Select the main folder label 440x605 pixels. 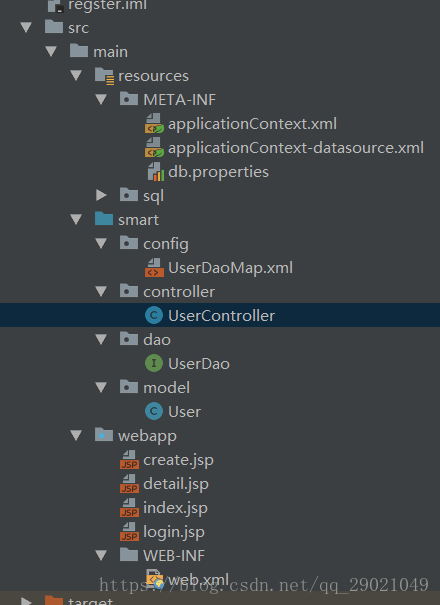[110, 52]
